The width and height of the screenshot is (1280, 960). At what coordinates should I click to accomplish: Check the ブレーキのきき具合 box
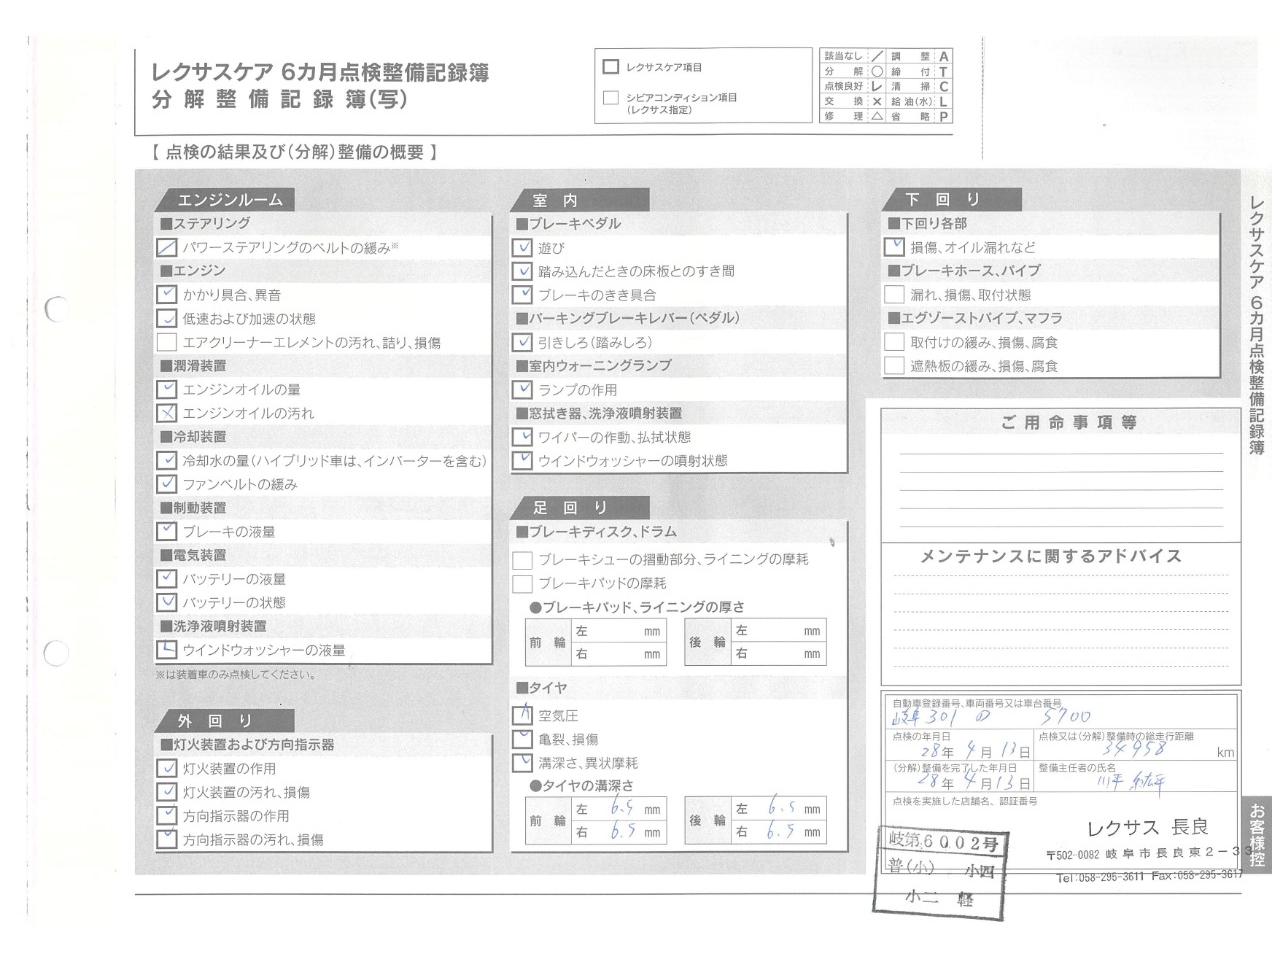tap(522, 295)
